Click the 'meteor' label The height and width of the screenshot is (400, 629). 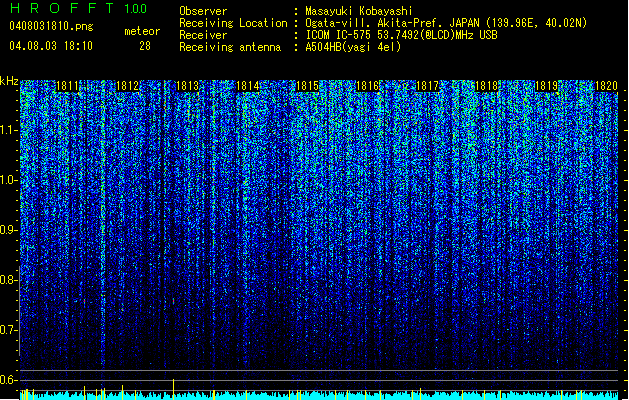coord(142,31)
